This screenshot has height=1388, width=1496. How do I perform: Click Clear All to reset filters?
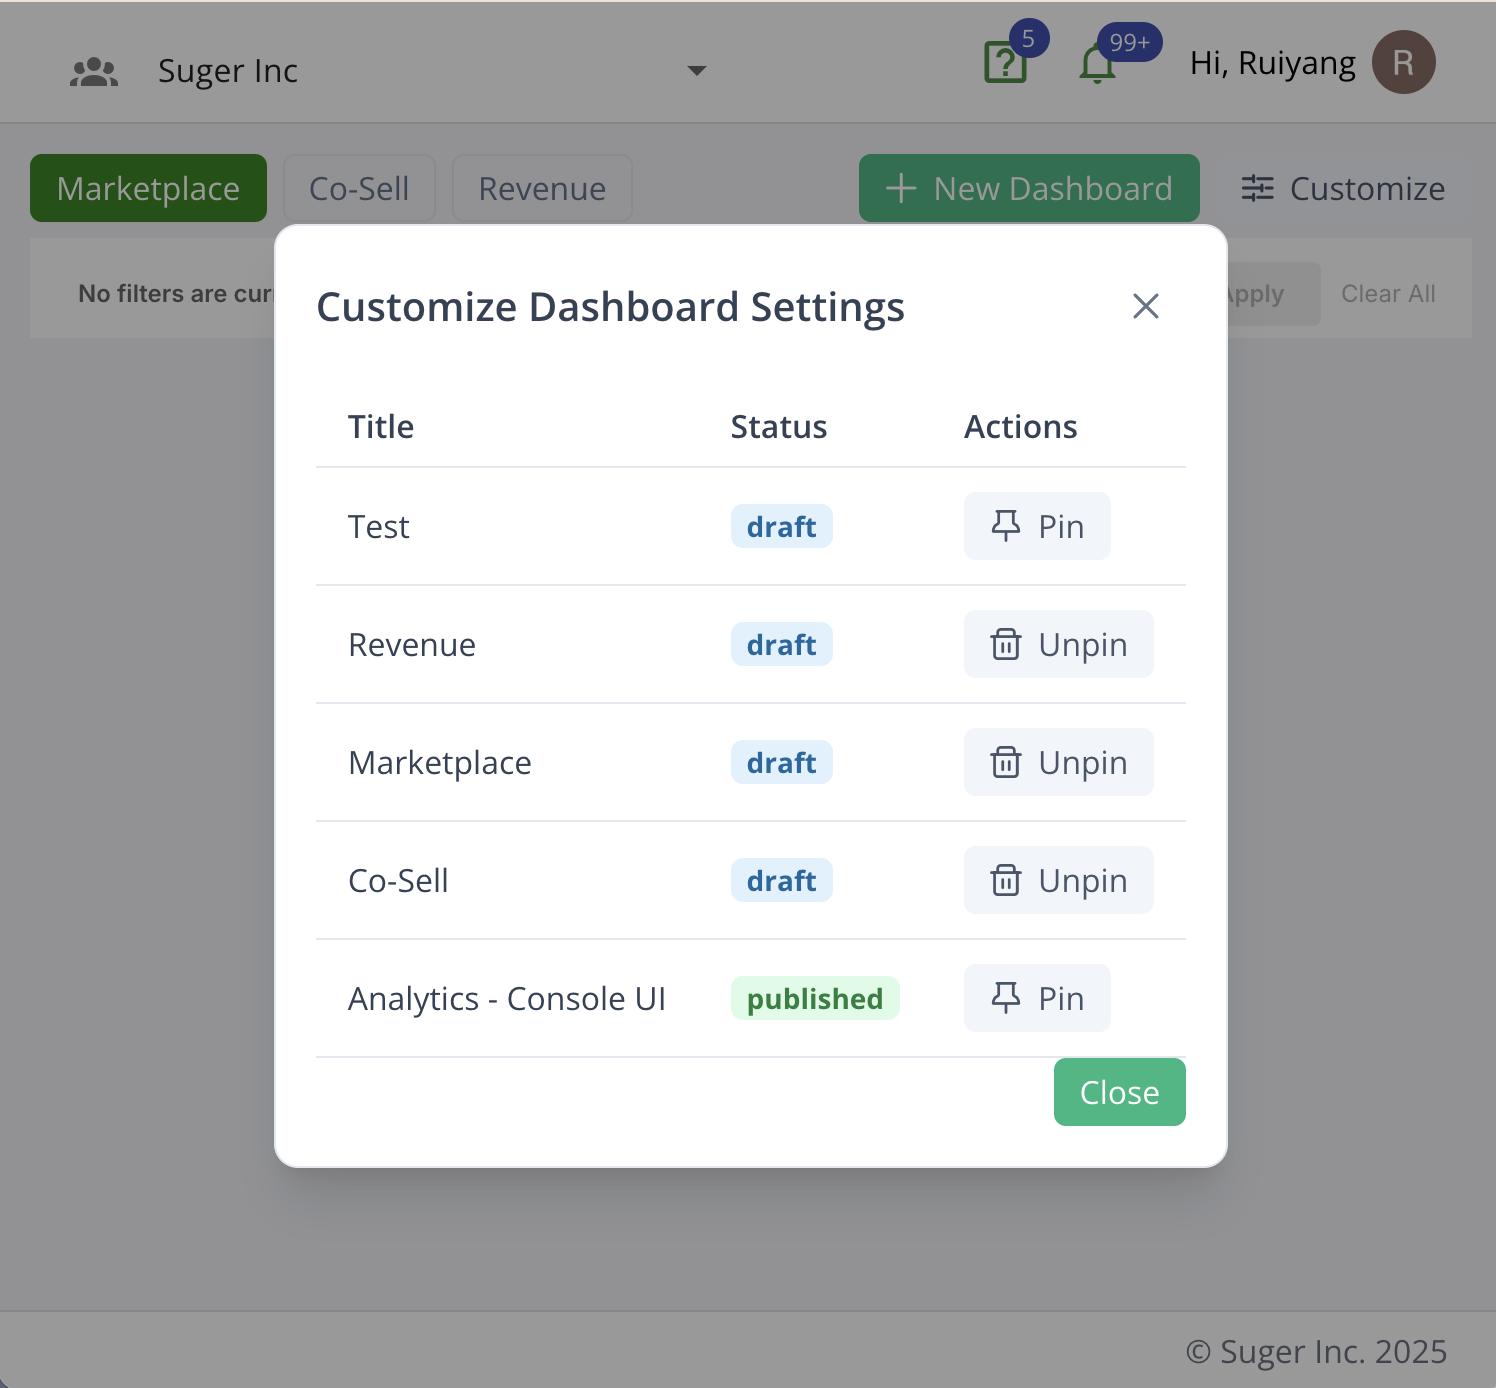coord(1388,293)
